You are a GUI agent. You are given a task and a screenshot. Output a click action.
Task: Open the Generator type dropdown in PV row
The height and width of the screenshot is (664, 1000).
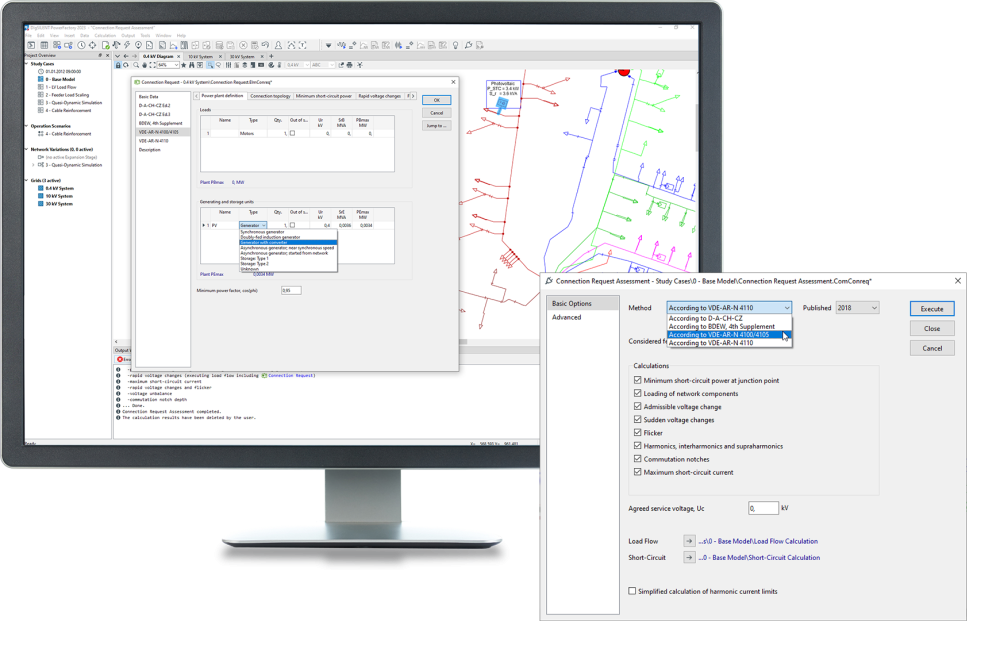(253, 225)
